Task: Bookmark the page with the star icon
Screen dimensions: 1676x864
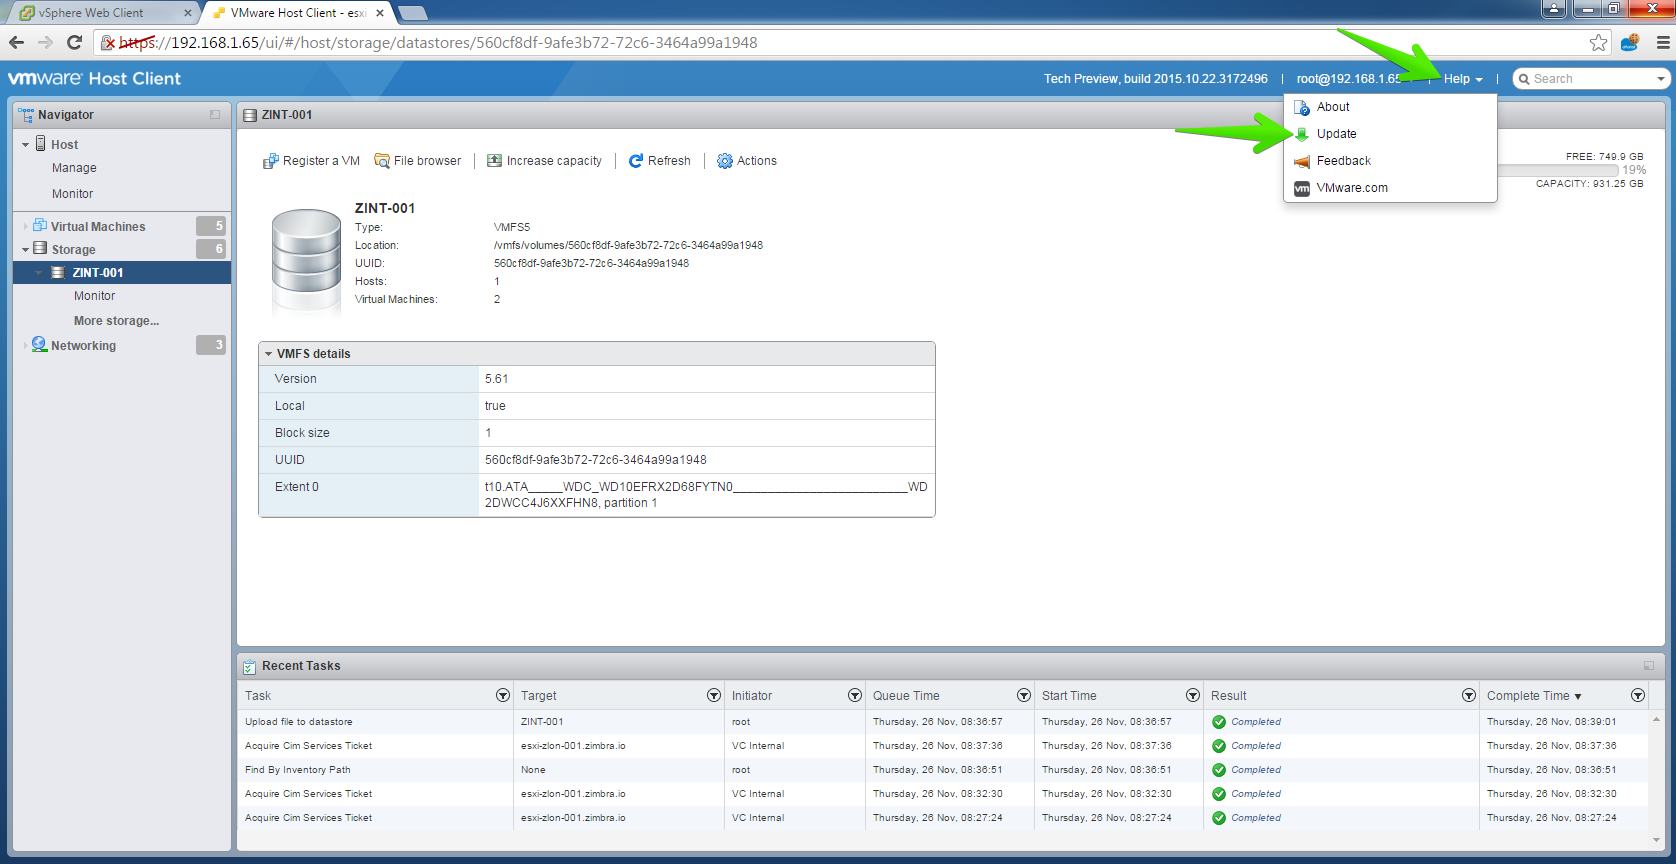Action: (1599, 42)
